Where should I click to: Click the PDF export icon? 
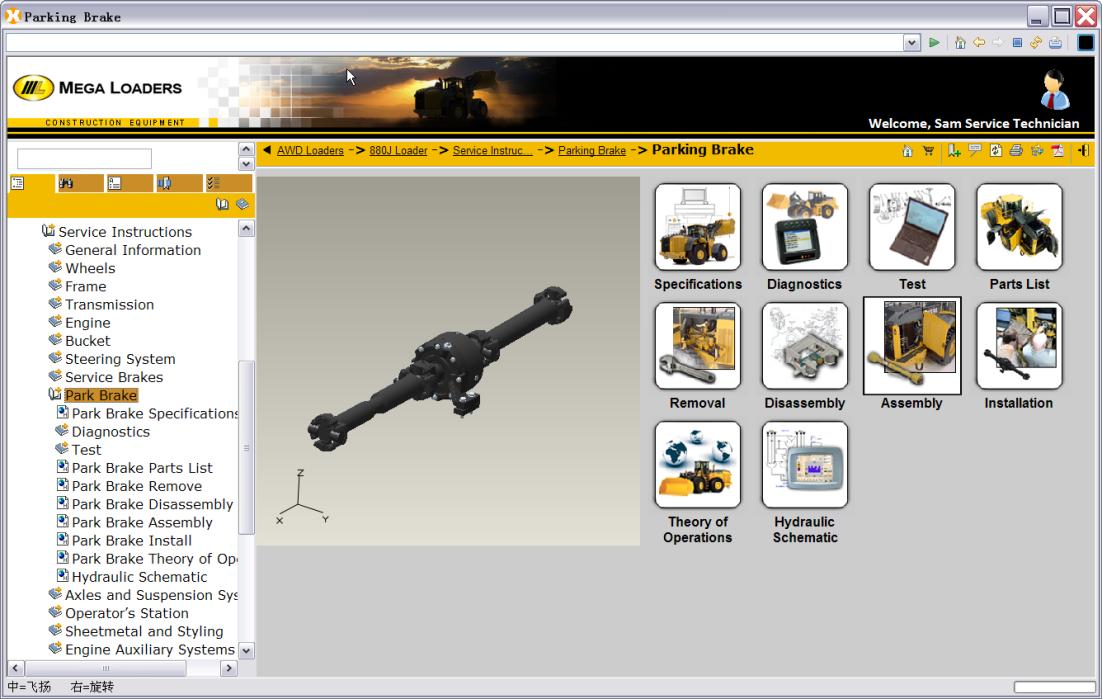(1058, 151)
